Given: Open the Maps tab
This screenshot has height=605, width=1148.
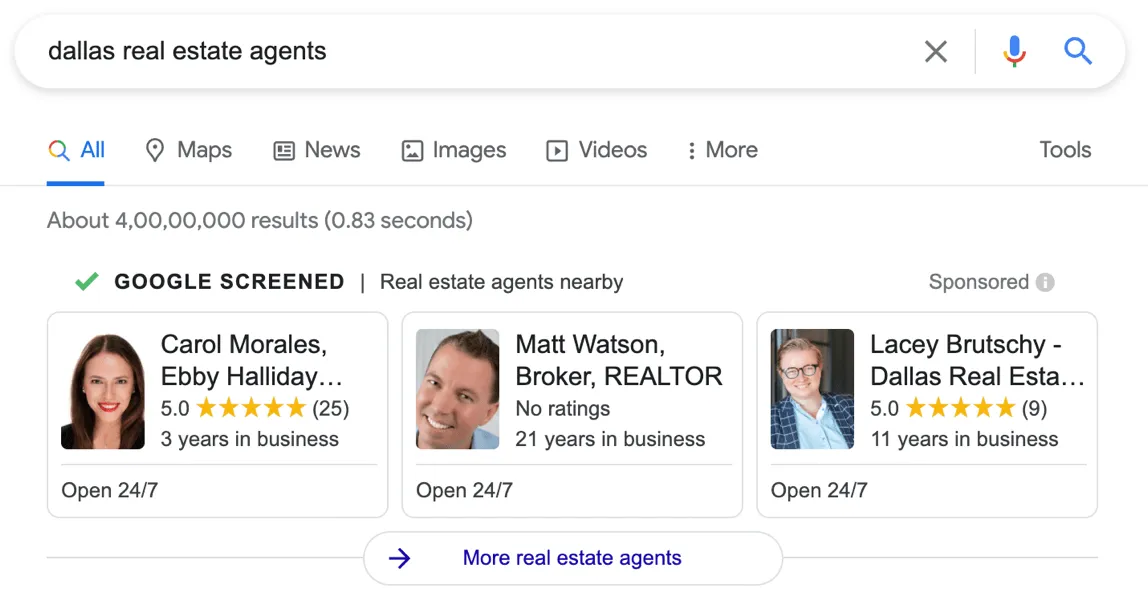Looking at the screenshot, I should [188, 150].
